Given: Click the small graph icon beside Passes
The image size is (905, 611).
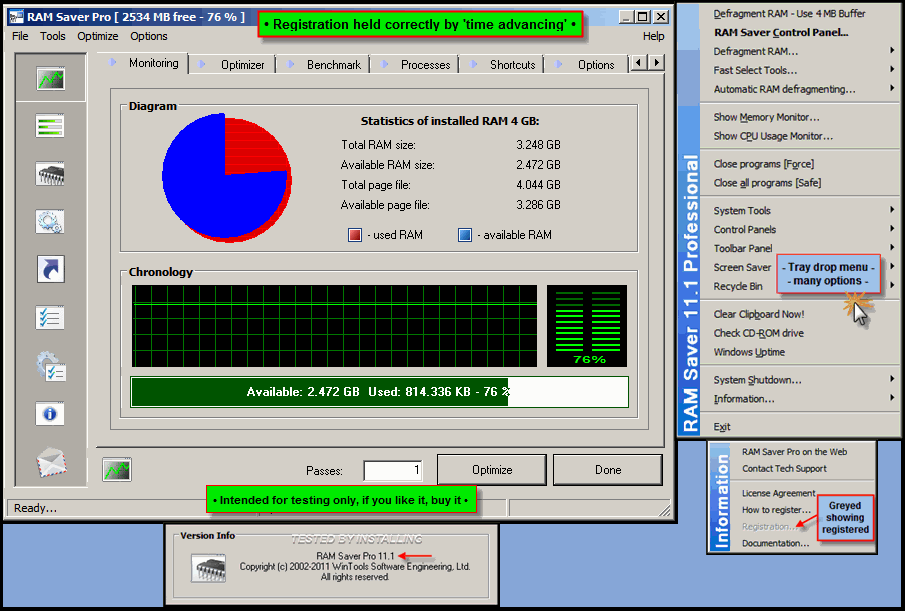Looking at the screenshot, I should point(117,469).
